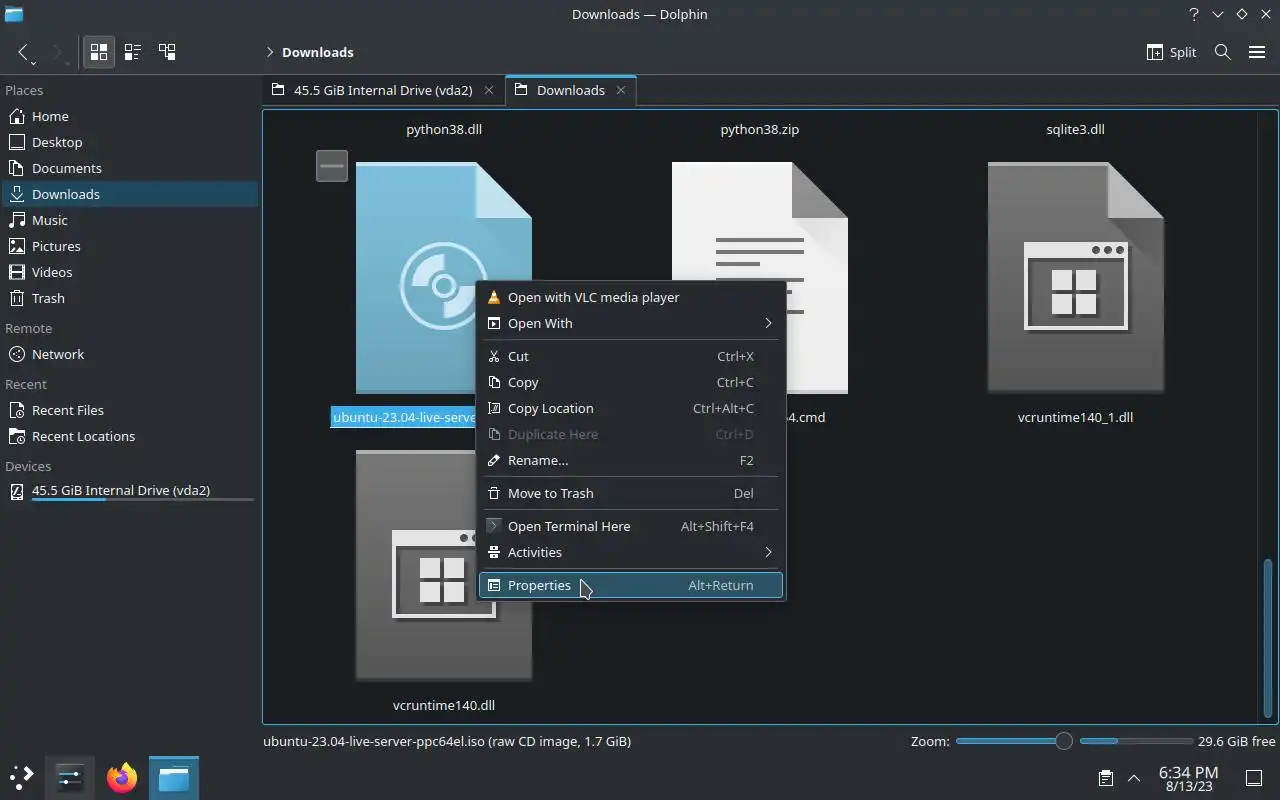Screen dimensions: 1280x800
Task: Deselect ubuntu iso via minus toggle
Action: (332, 165)
